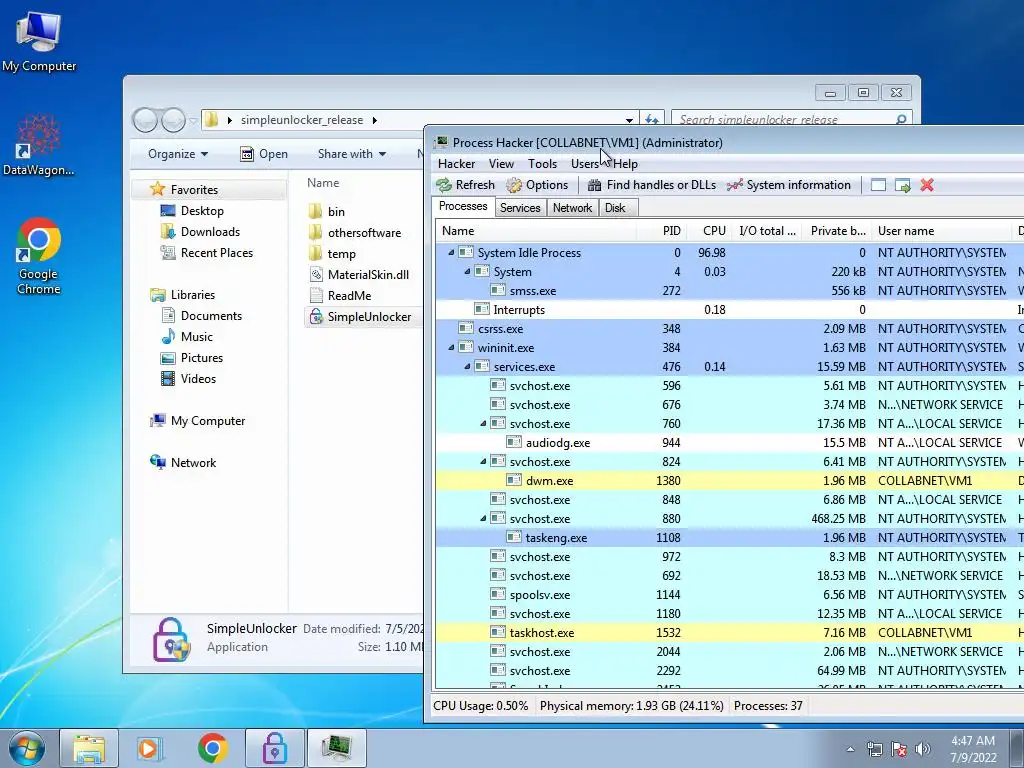Open System information graph window
Screen dimensions: 1024x768
pos(789,185)
